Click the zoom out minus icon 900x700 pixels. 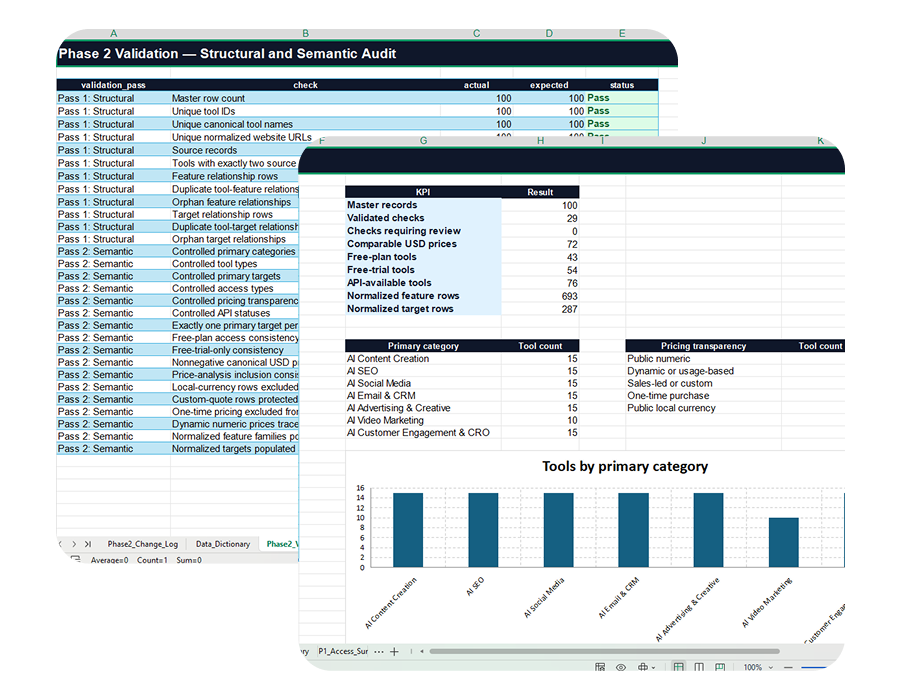[x=788, y=667]
